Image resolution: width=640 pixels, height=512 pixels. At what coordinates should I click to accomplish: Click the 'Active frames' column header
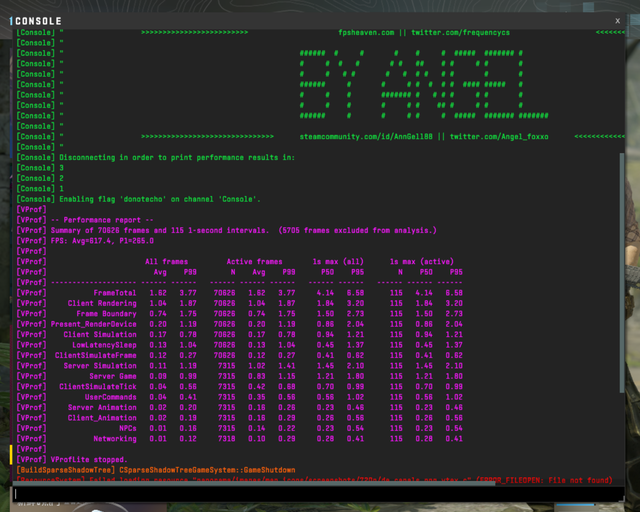(254, 261)
